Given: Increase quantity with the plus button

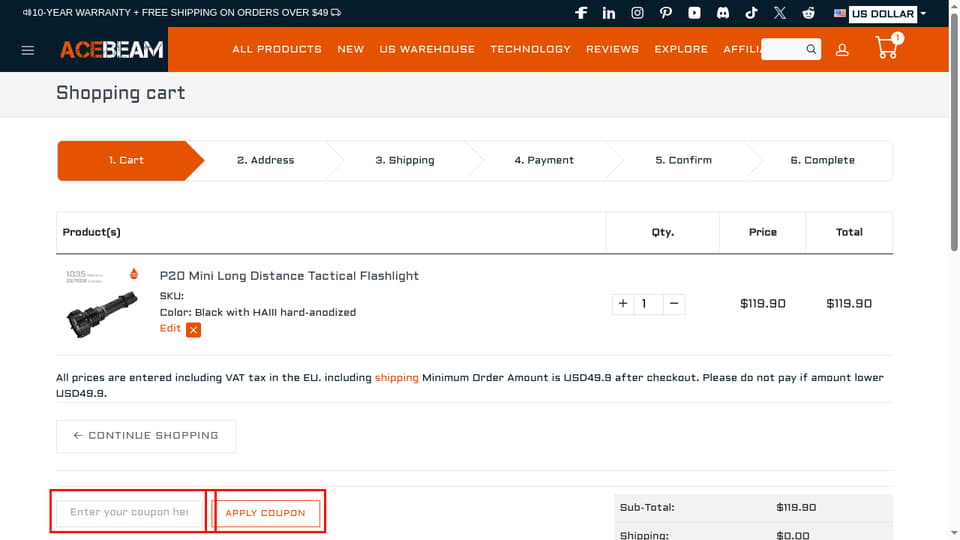Looking at the screenshot, I should coord(623,304).
